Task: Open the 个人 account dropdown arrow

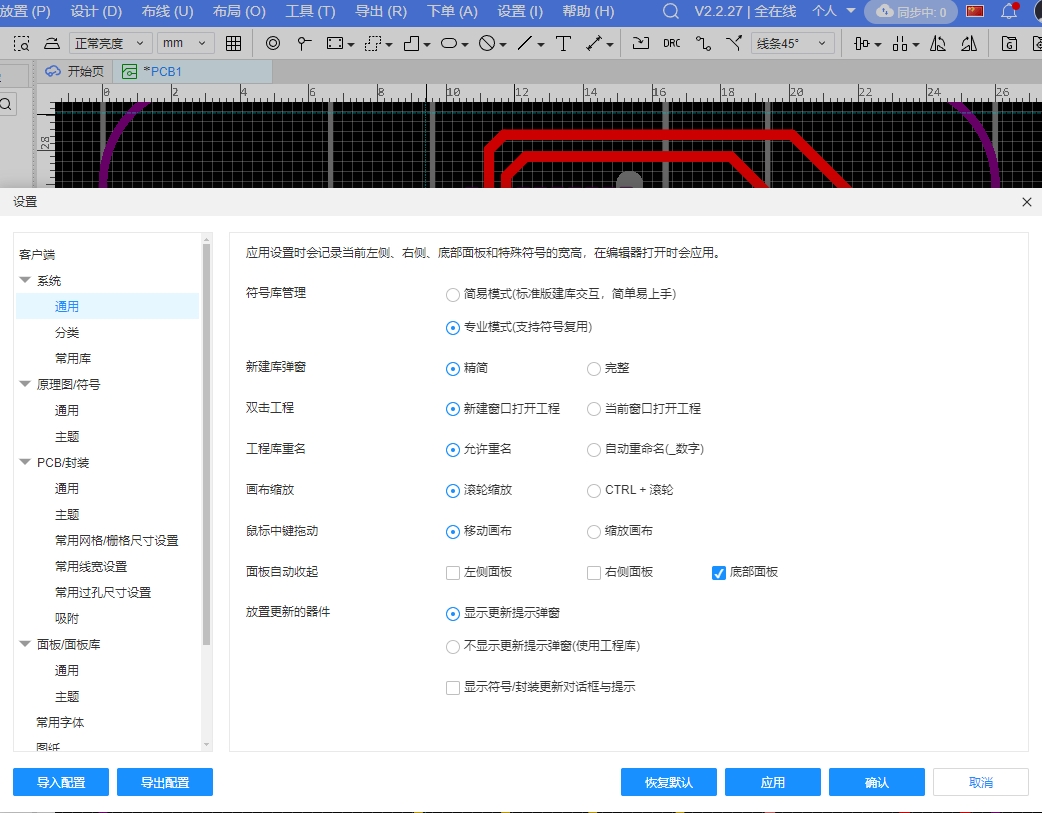Action: tap(851, 11)
